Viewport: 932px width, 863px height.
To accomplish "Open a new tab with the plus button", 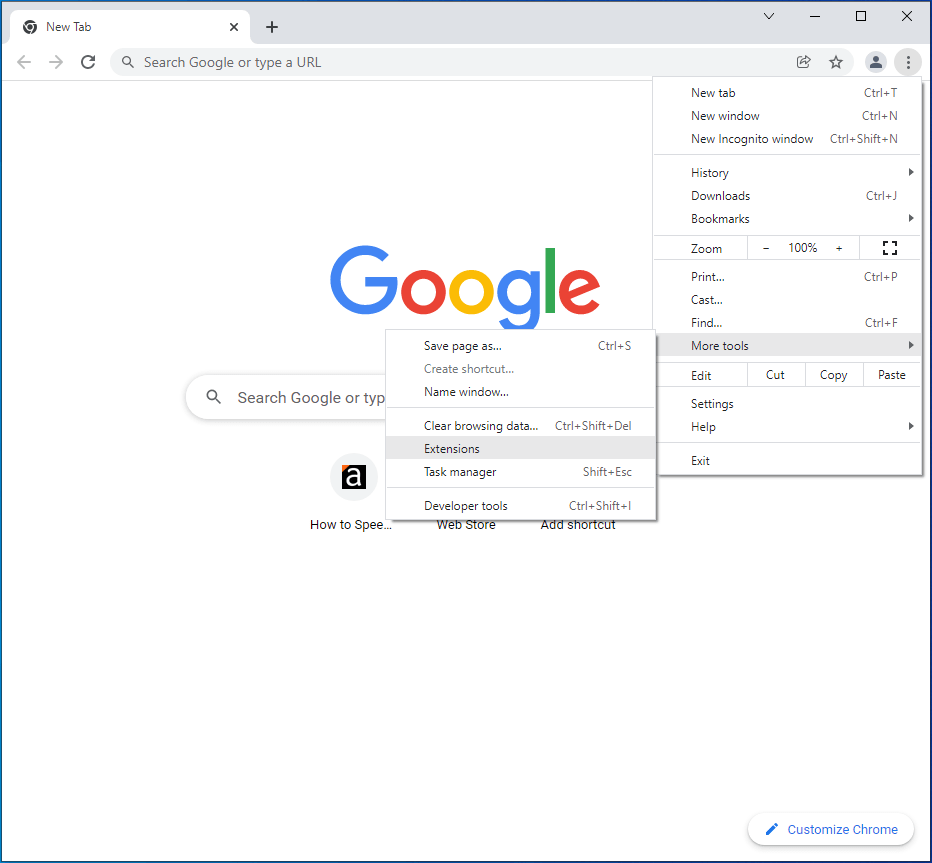I will (x=271, y=26).
